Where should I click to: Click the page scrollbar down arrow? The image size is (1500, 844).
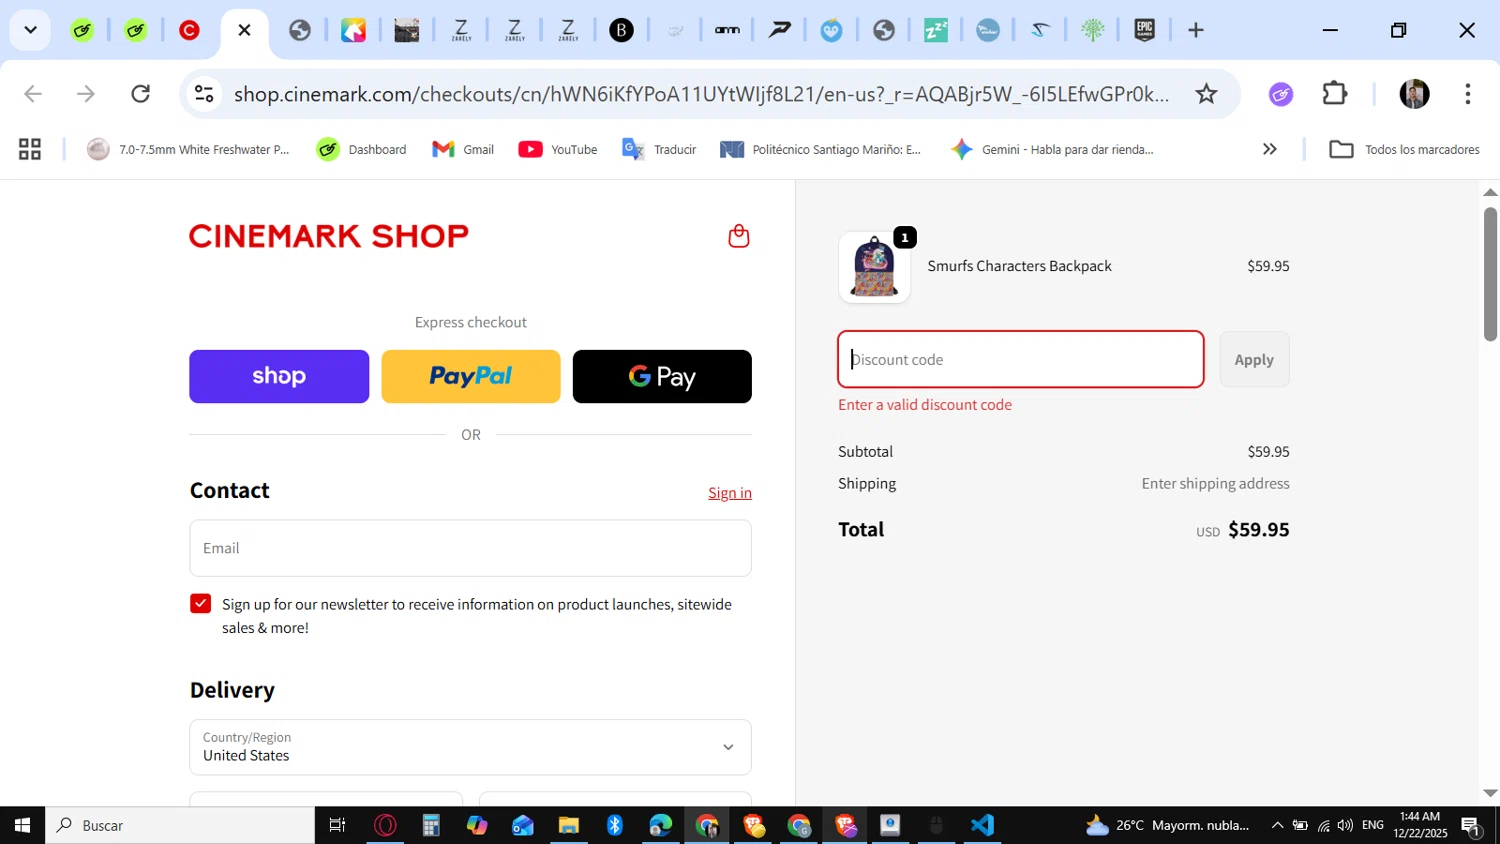coord(1490,793)
